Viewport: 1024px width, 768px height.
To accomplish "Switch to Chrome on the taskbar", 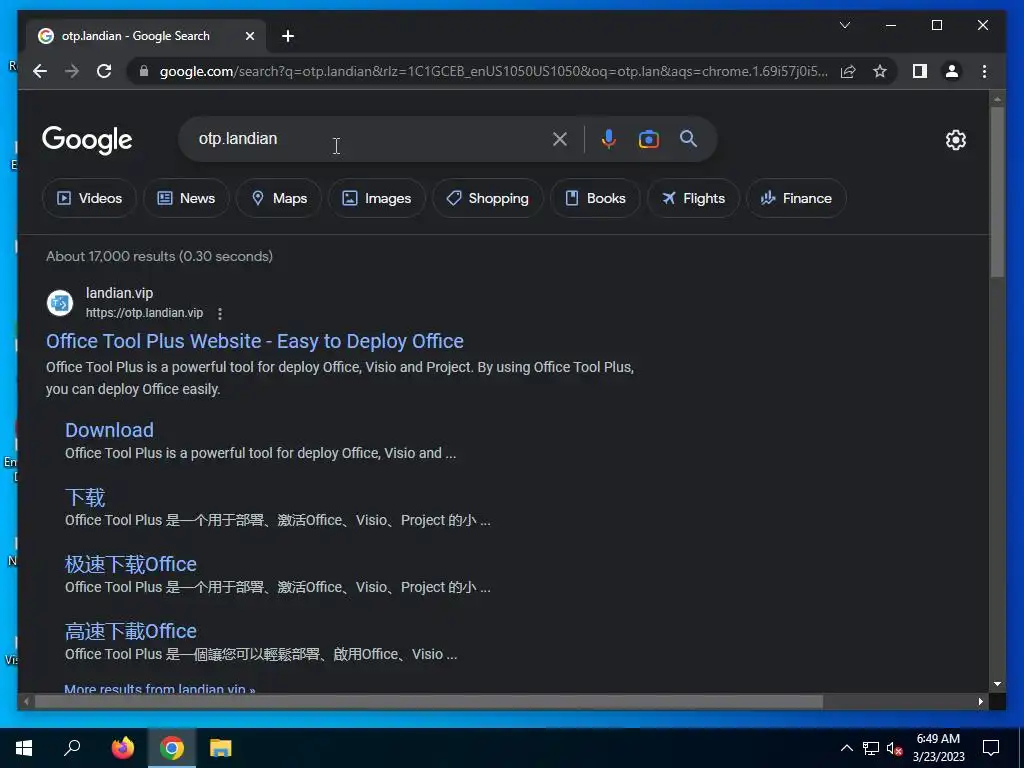I will click(172, 748).
